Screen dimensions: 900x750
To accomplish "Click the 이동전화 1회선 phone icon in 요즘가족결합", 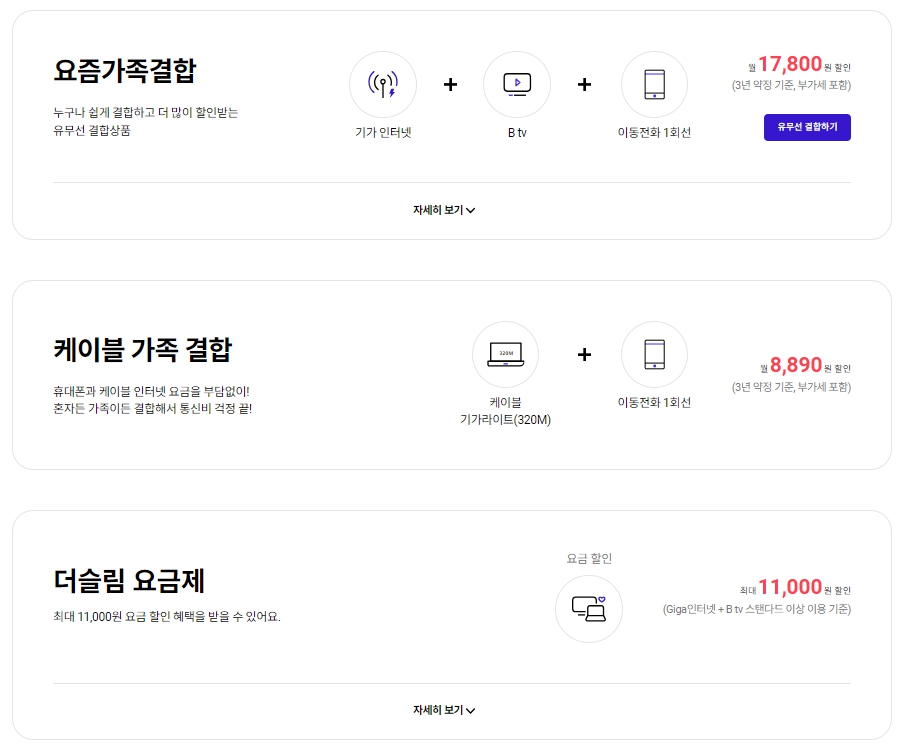I will [655, 85].
